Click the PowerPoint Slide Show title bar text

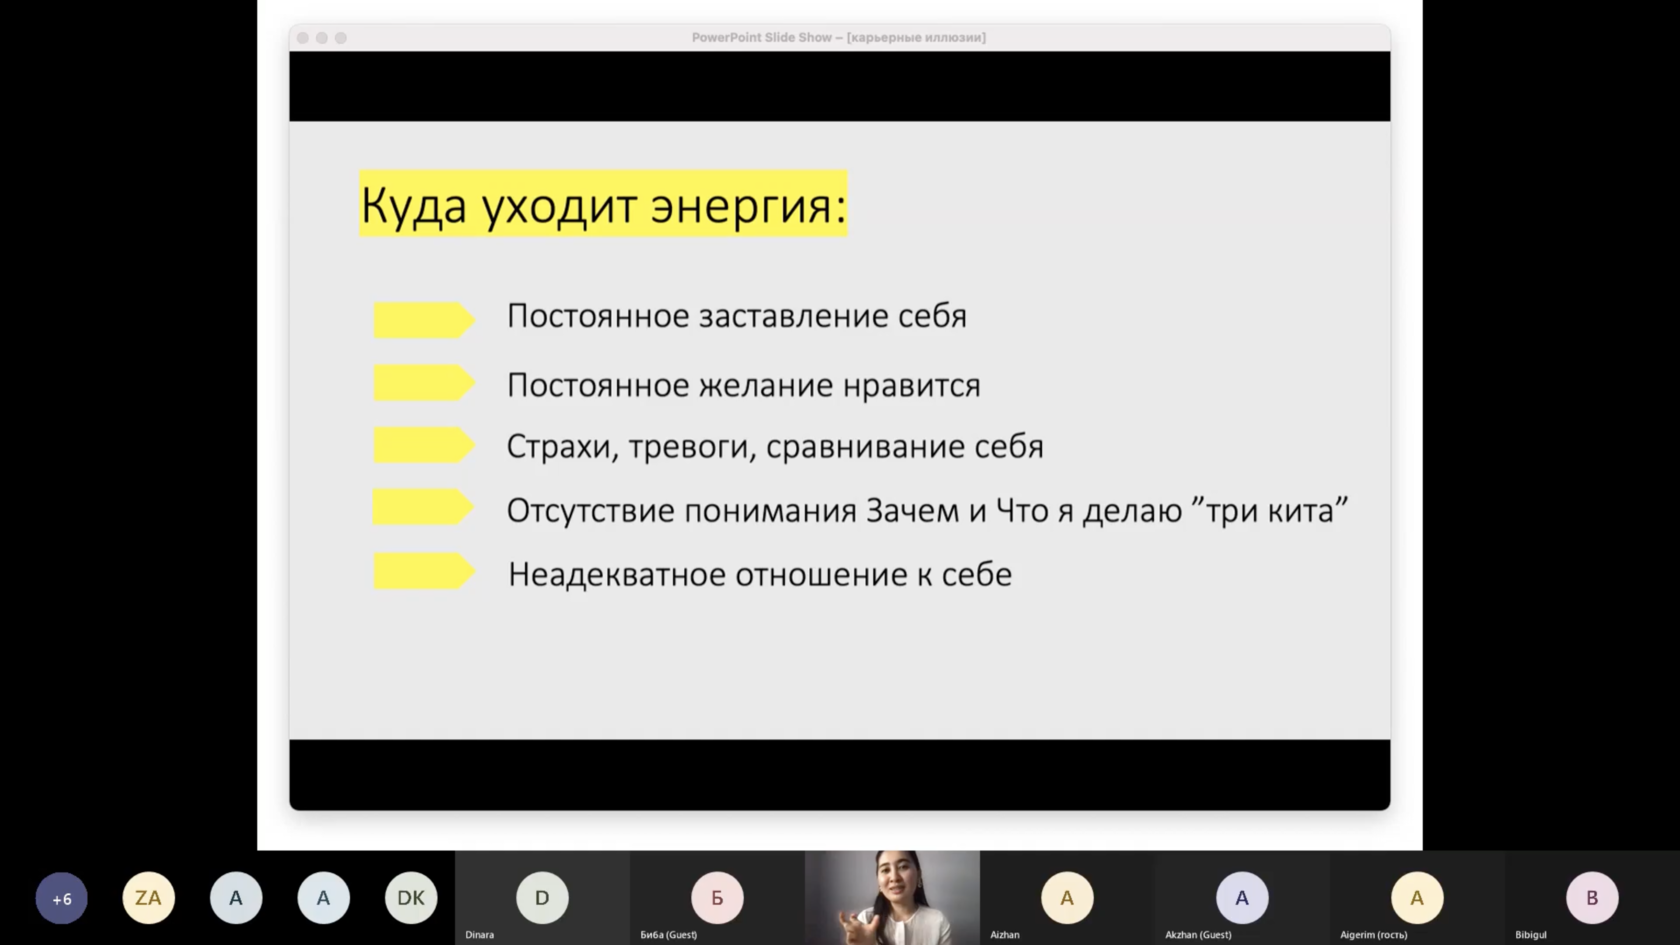point(838,38)
